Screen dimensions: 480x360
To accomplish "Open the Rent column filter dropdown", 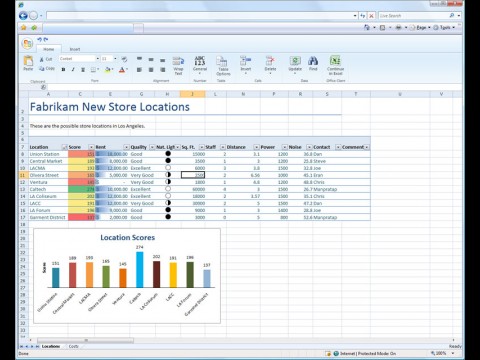I will tap(126, 147).
